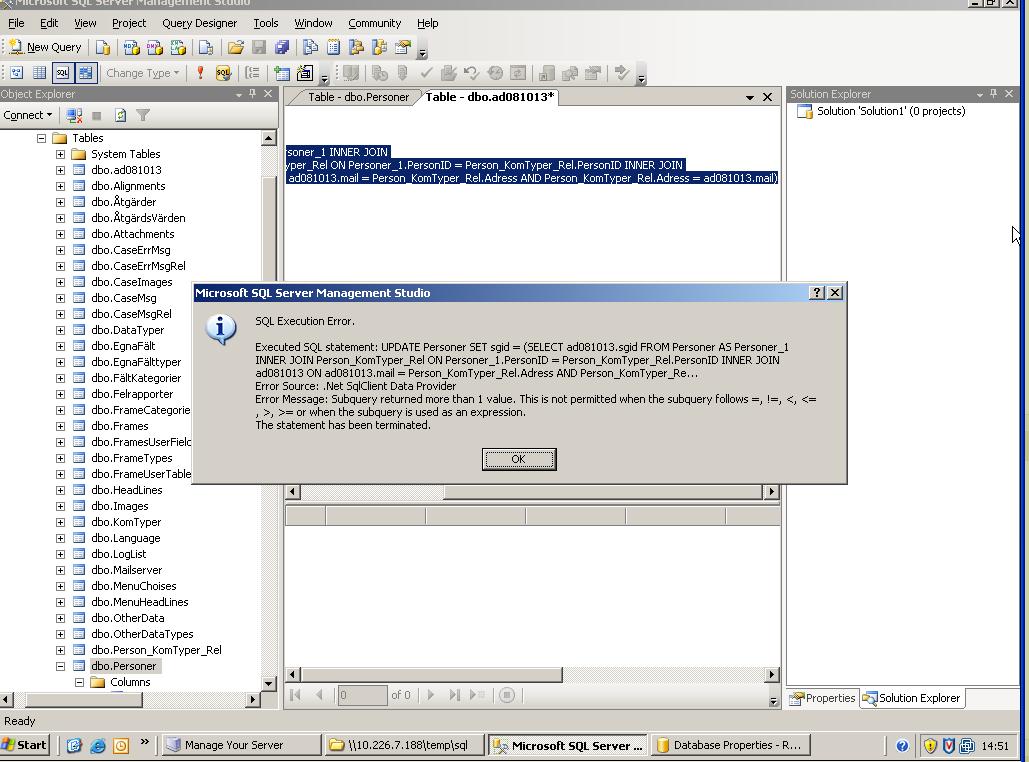Open the Registered Servers window icon
The height and width of the screenshot is (762, 1029).
[310, 47]
